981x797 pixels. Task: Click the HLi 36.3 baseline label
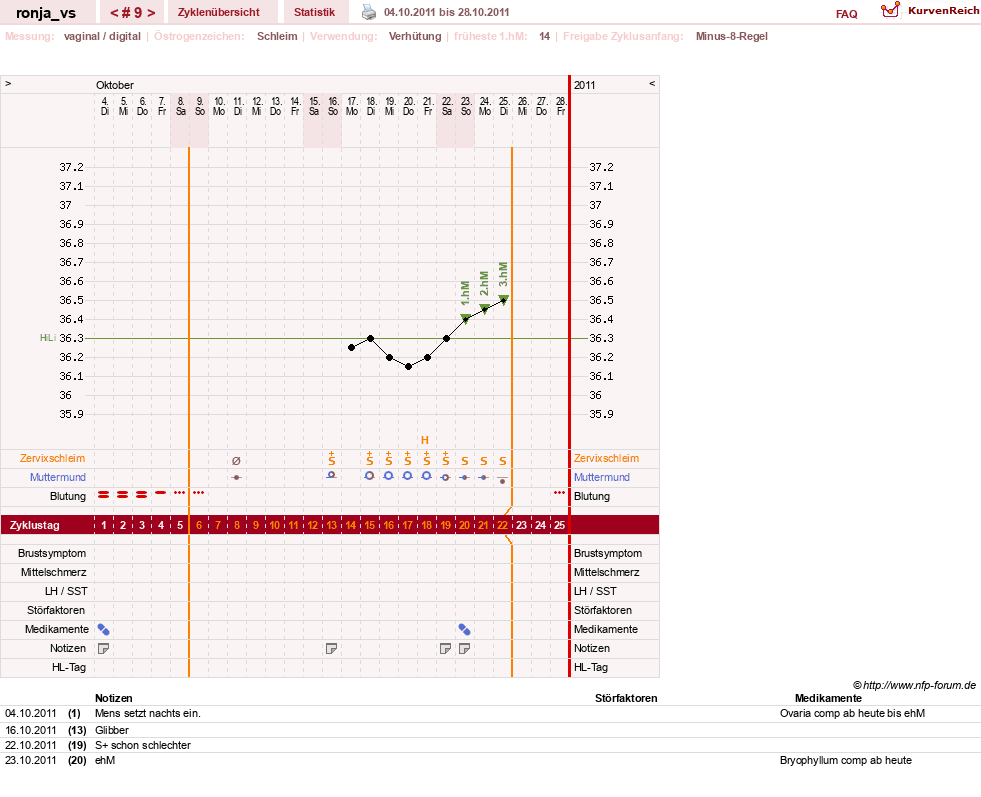coord(61,338)
